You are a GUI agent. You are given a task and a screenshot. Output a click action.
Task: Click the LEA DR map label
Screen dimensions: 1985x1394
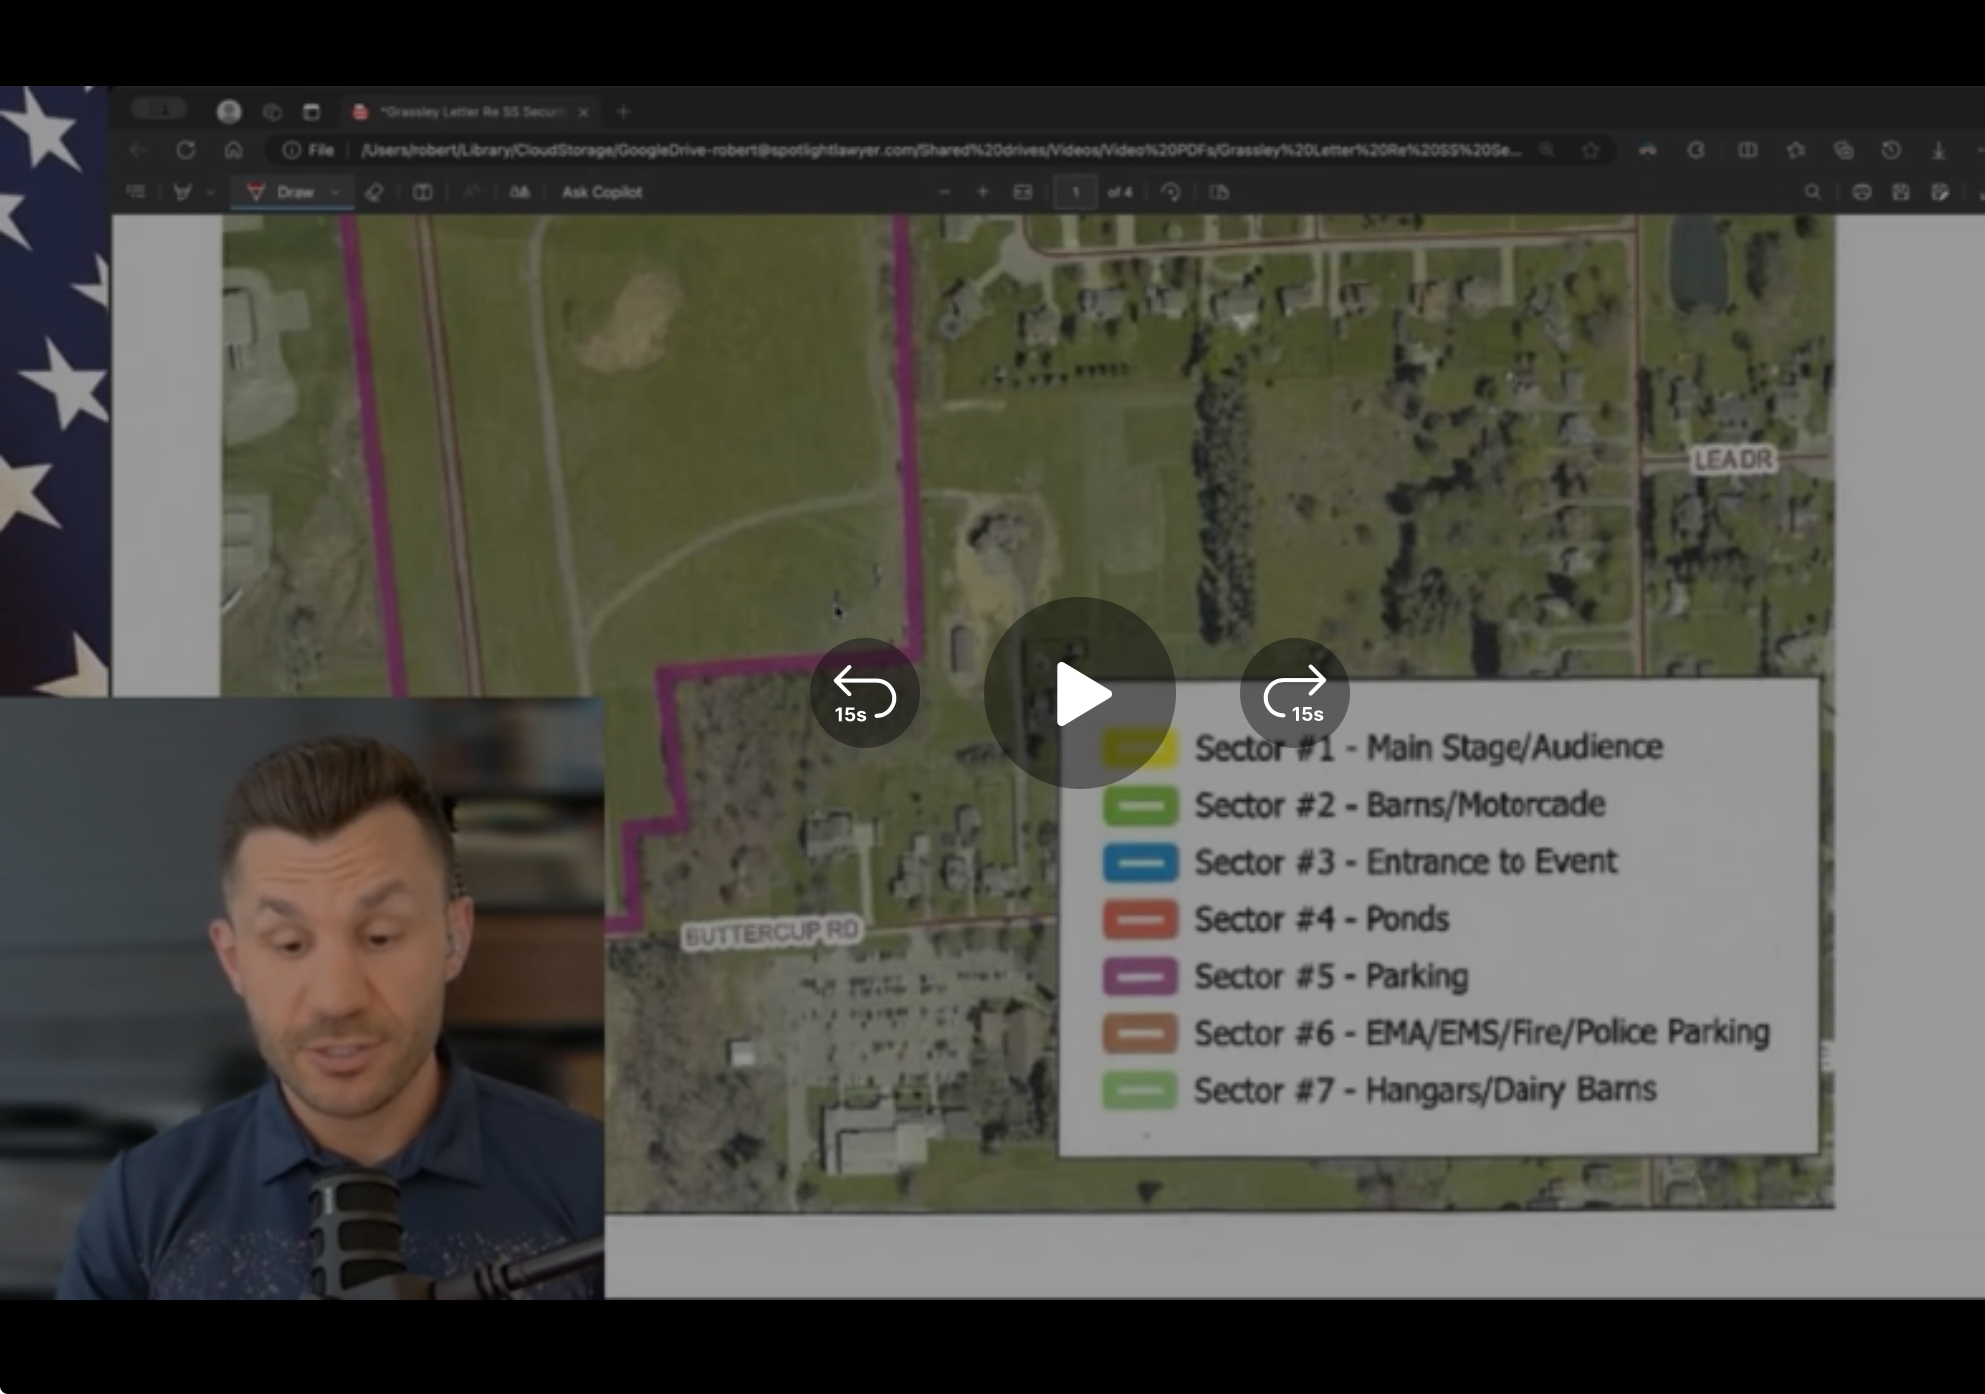tap(1733, 460)
